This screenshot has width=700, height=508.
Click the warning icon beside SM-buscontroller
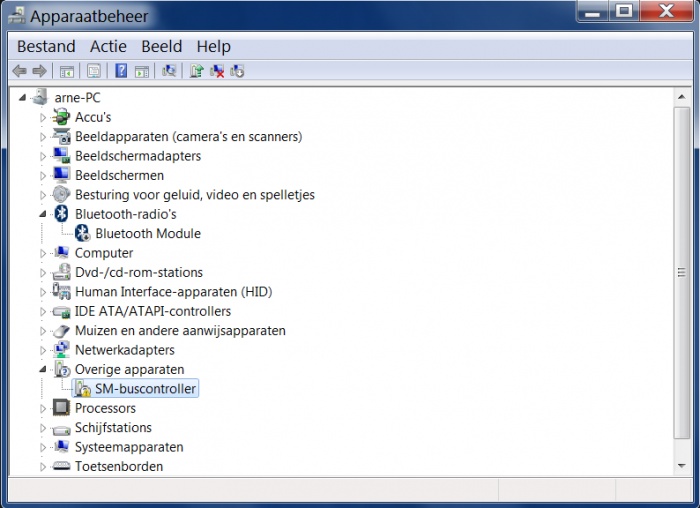[82, 388]
